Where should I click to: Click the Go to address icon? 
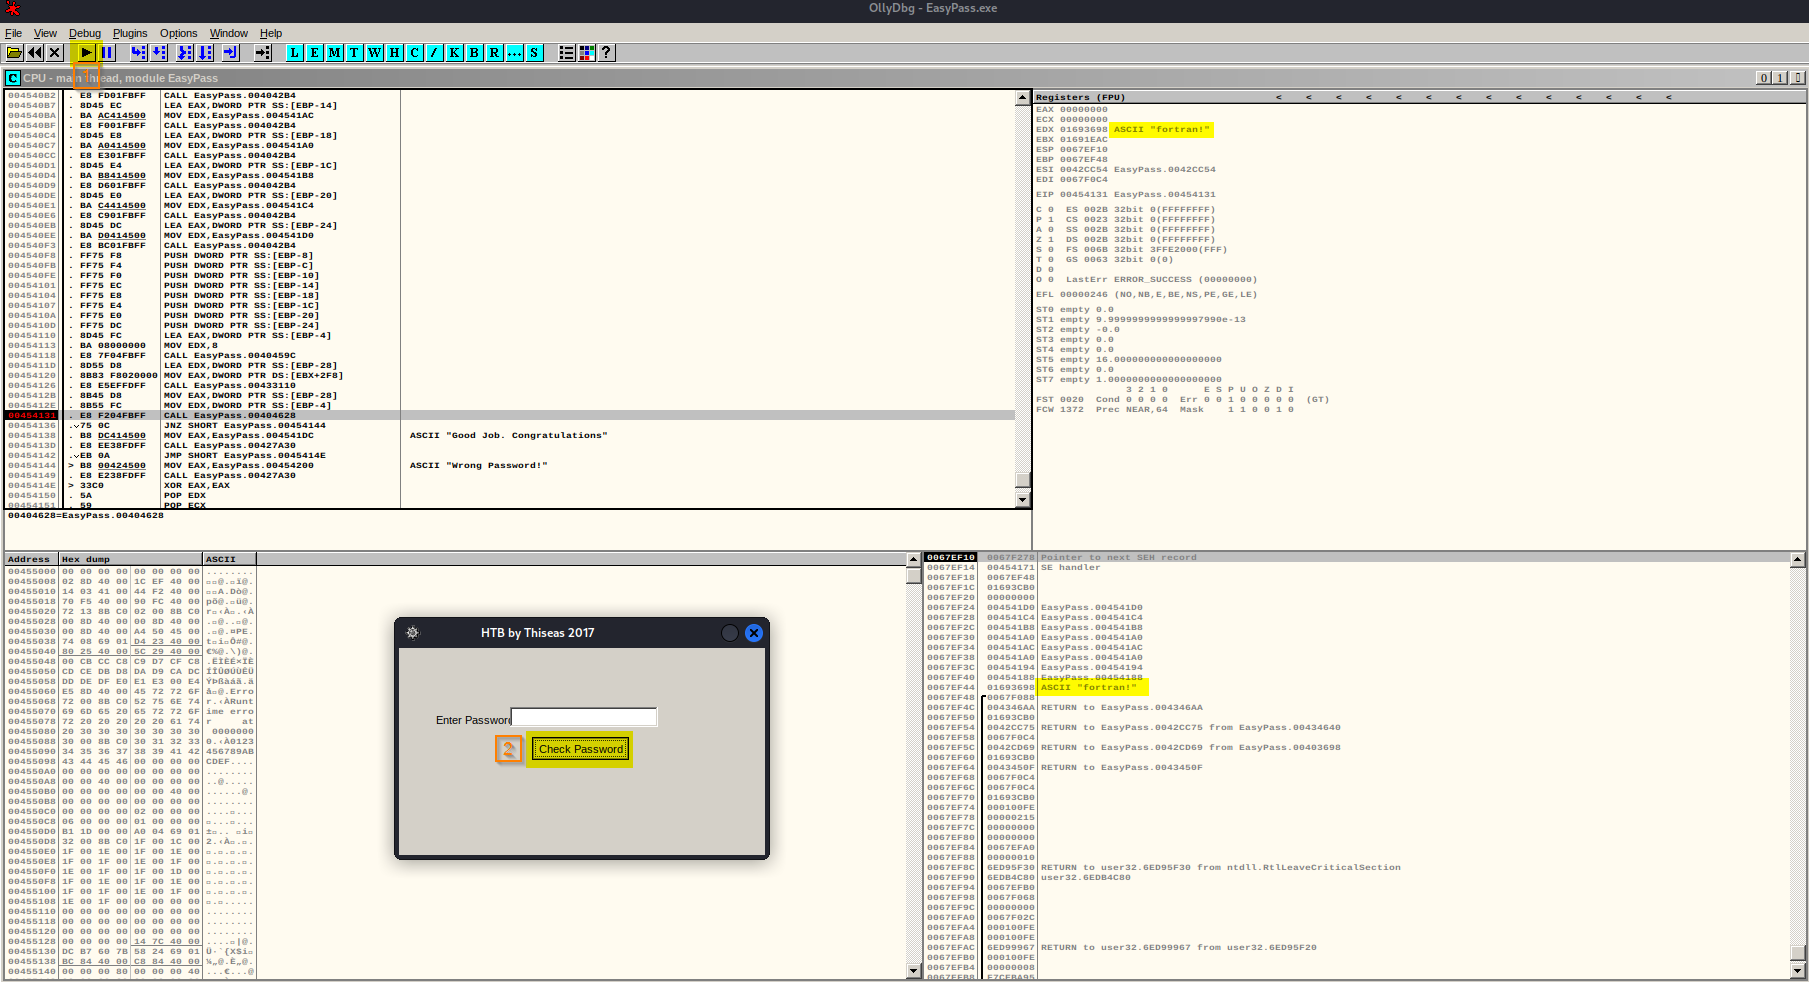coord(263,53)
